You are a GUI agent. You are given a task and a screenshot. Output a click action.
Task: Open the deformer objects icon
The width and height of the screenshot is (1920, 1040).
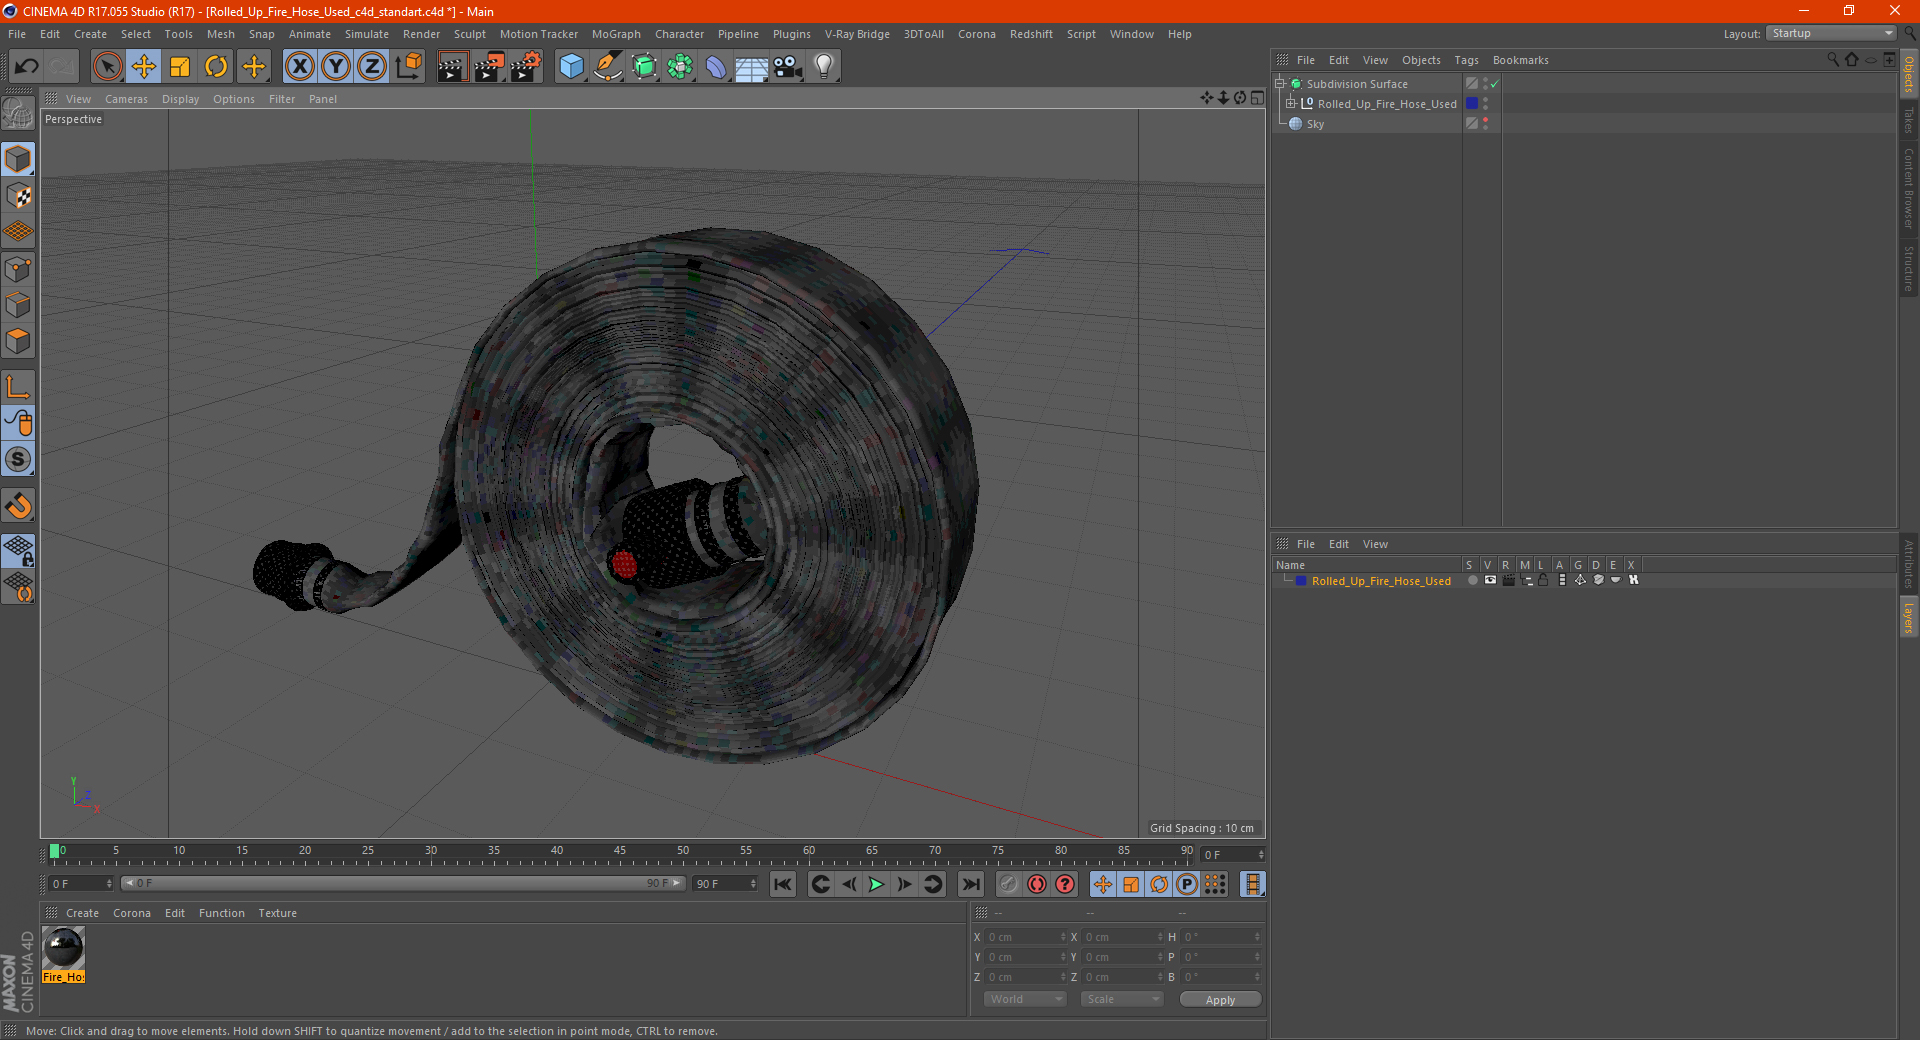pos(716,67)
